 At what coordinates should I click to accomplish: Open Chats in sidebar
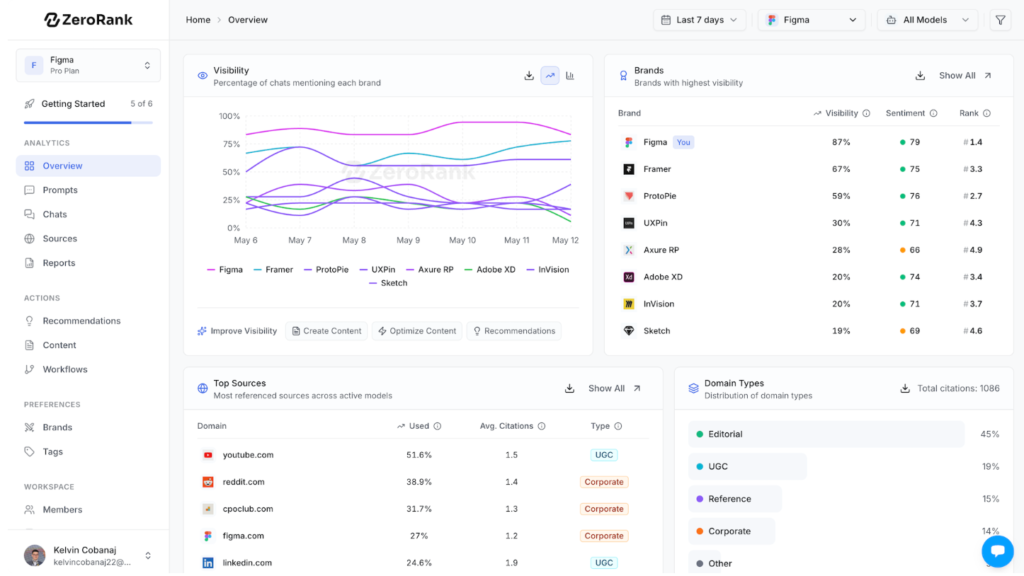88,214
